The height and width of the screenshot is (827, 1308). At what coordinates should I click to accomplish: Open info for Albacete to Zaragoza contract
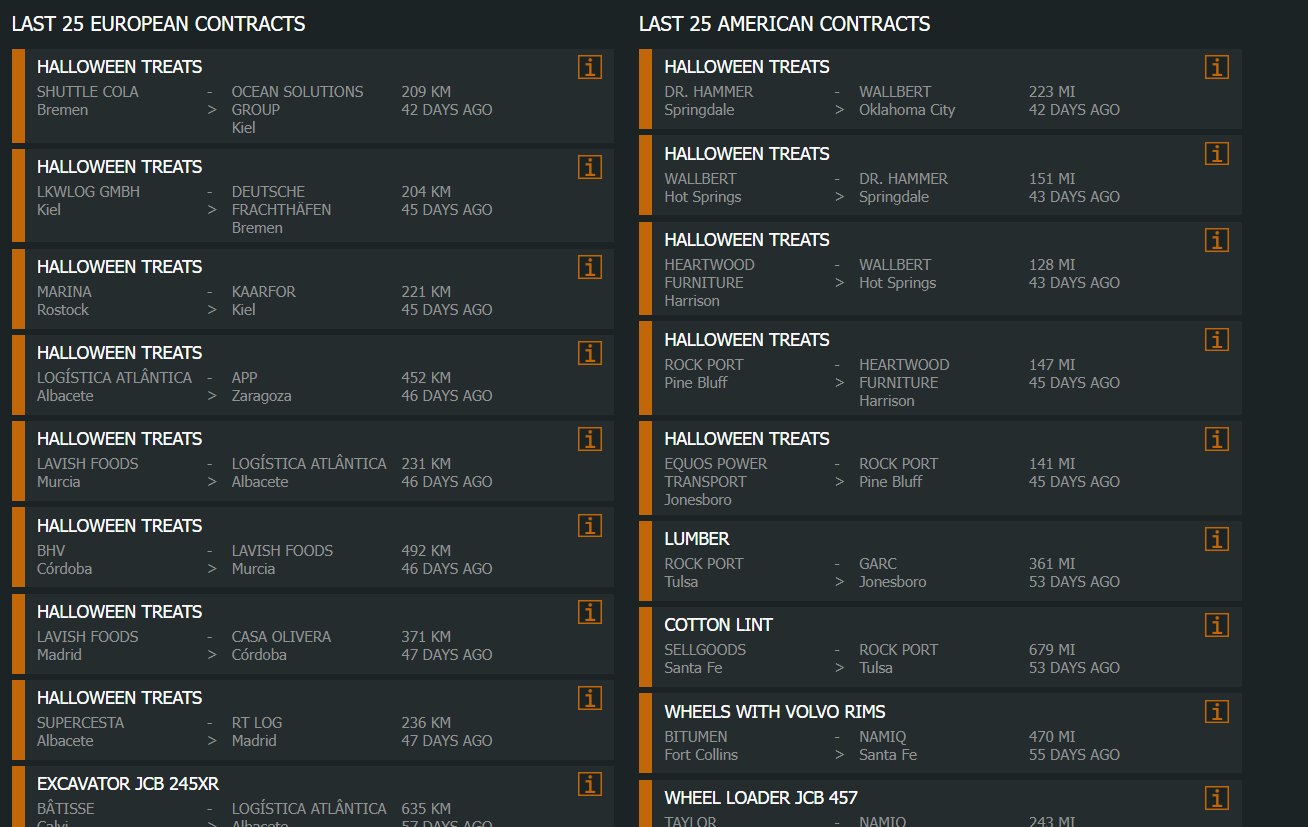590,353
